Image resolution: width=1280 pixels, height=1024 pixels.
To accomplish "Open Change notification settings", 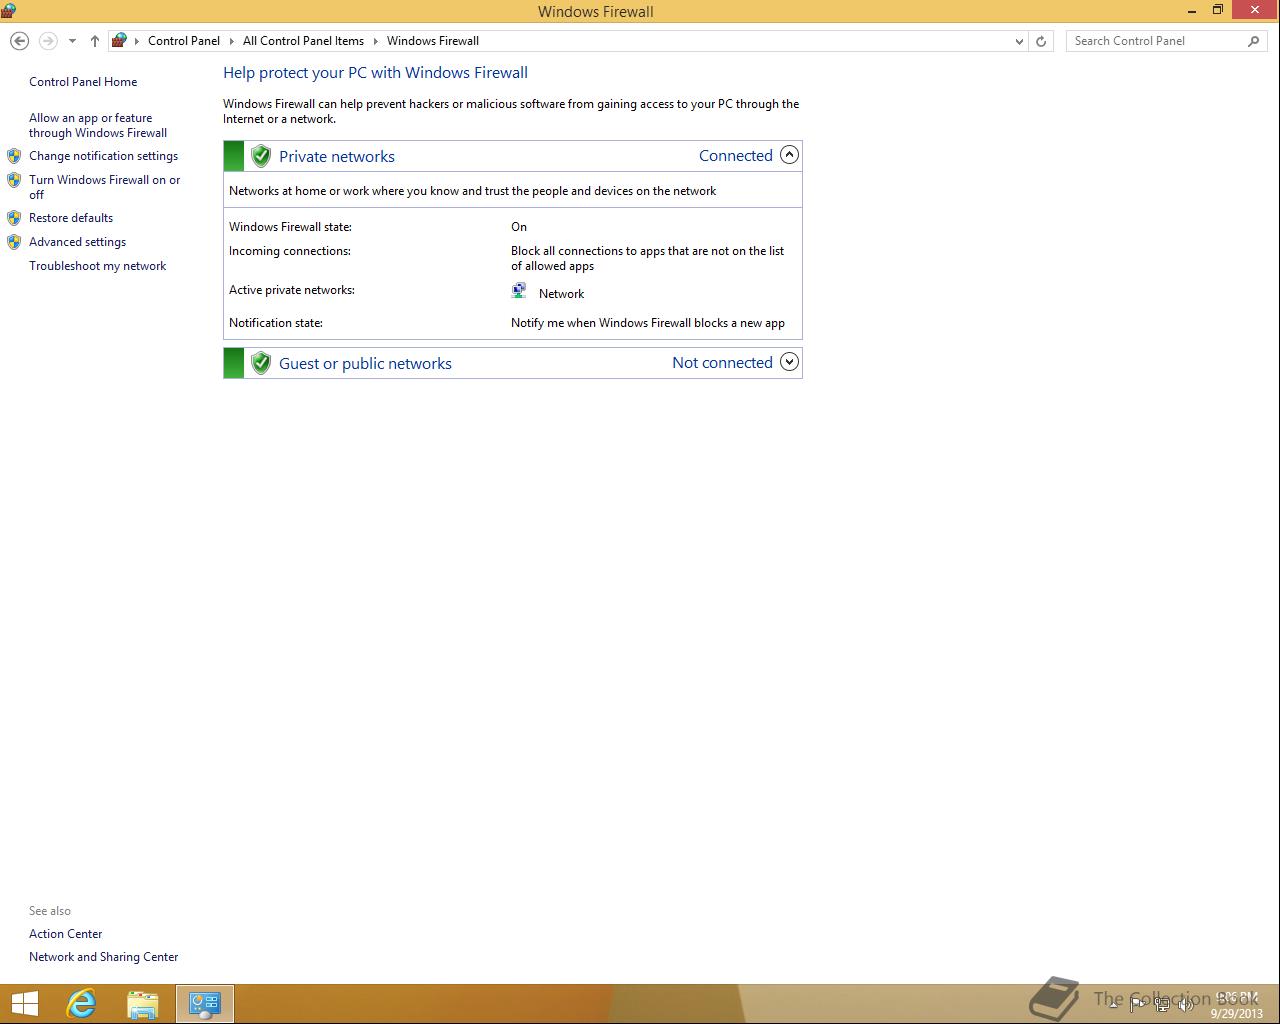I will (x=103, y=156).
